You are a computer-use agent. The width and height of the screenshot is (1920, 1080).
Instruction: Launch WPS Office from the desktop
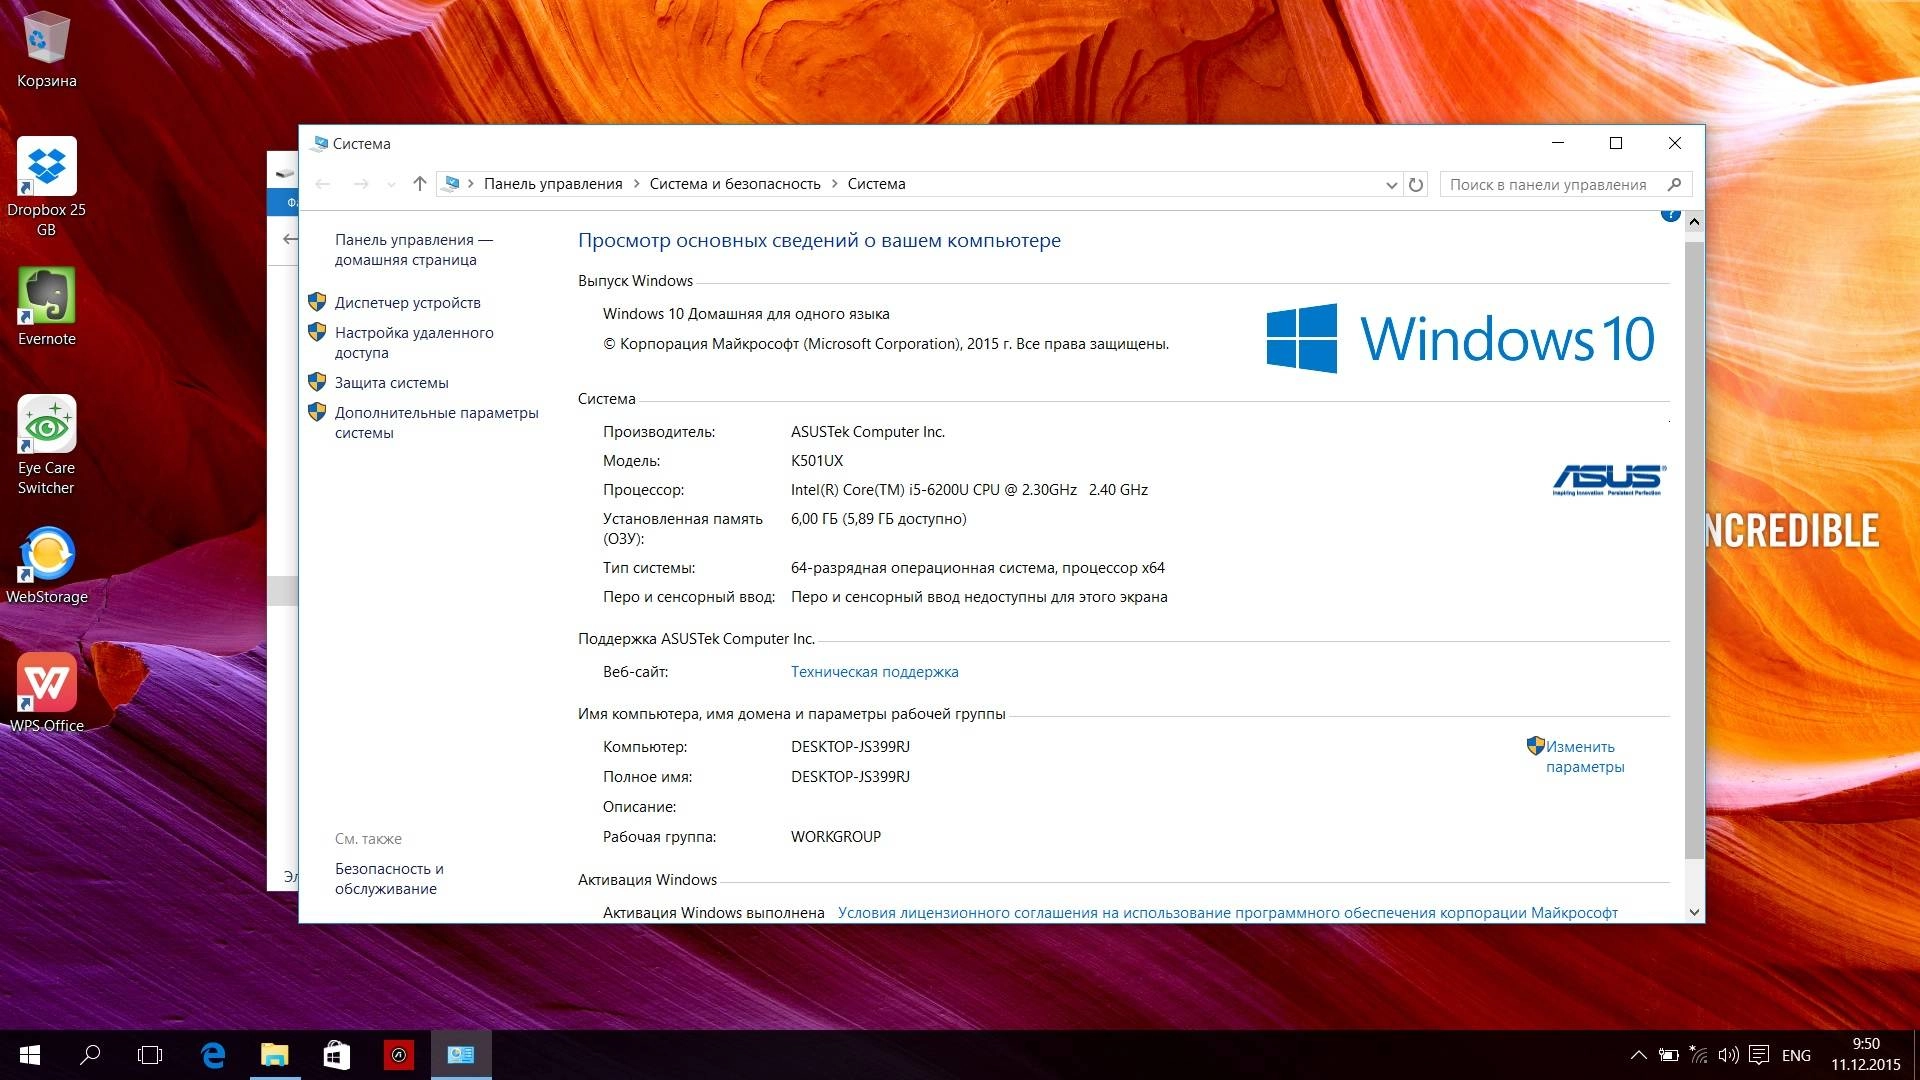(46, 693)
